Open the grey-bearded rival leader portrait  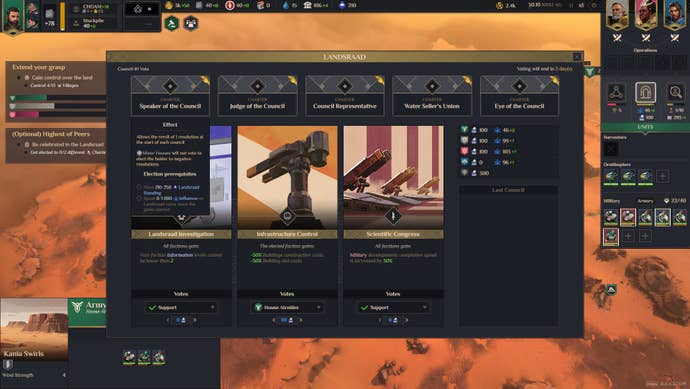(x=617, y=15)
